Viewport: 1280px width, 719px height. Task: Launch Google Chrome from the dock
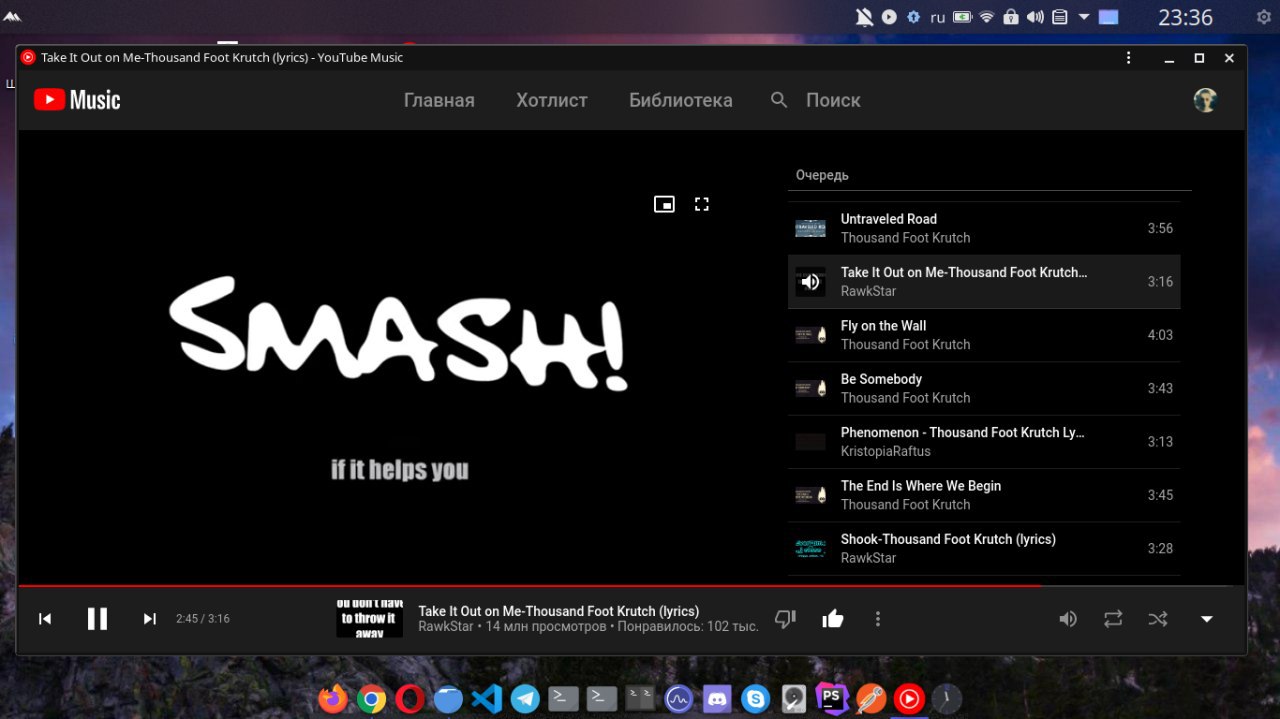click(372, 698)
